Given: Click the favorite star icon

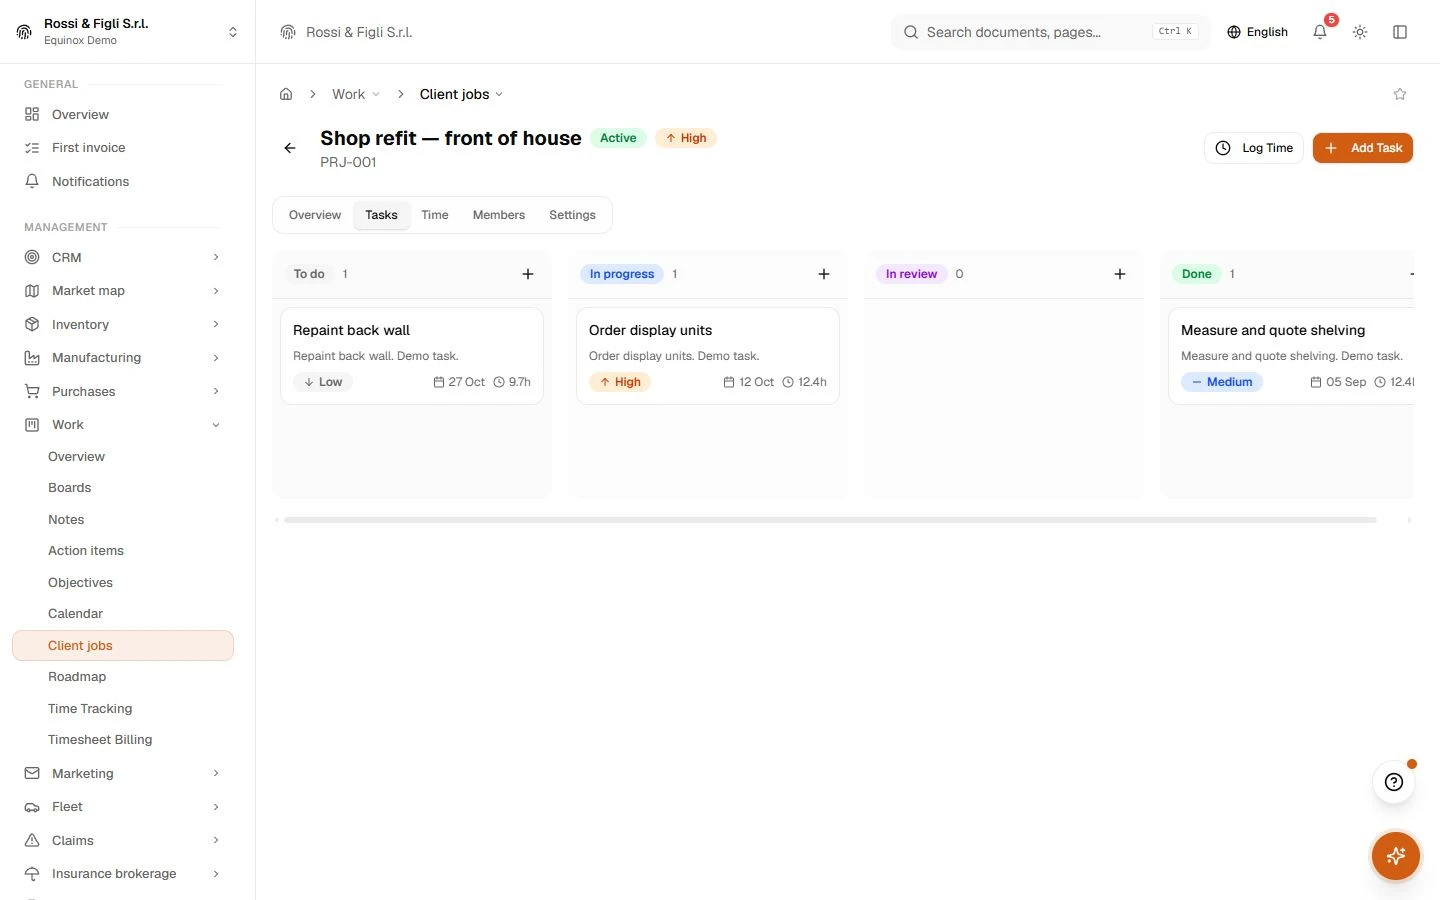Looking at the screenshot, I should [x=1400, y=94].
